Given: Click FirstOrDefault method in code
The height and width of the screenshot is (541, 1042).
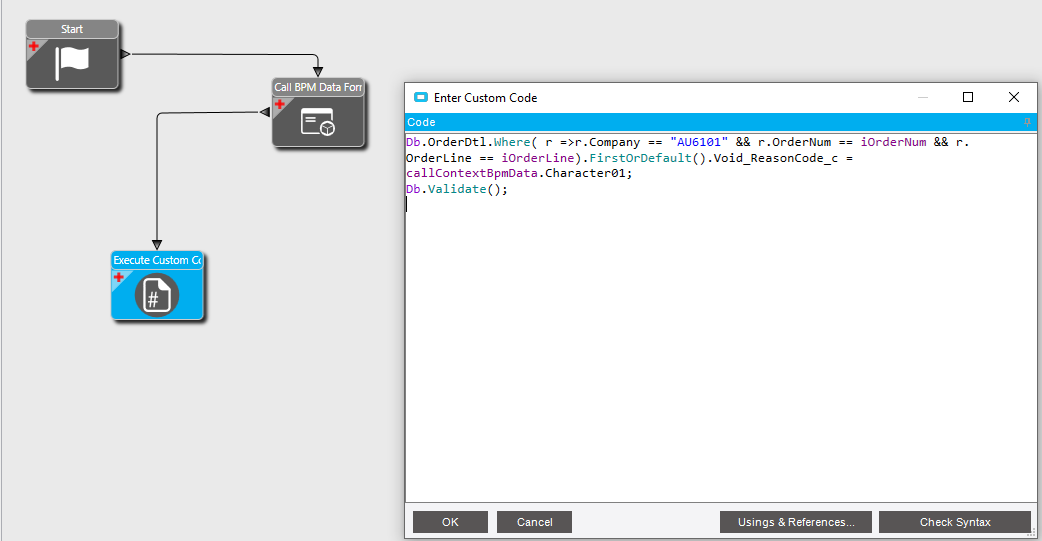Looking at the screenshot, I should 641,158.
